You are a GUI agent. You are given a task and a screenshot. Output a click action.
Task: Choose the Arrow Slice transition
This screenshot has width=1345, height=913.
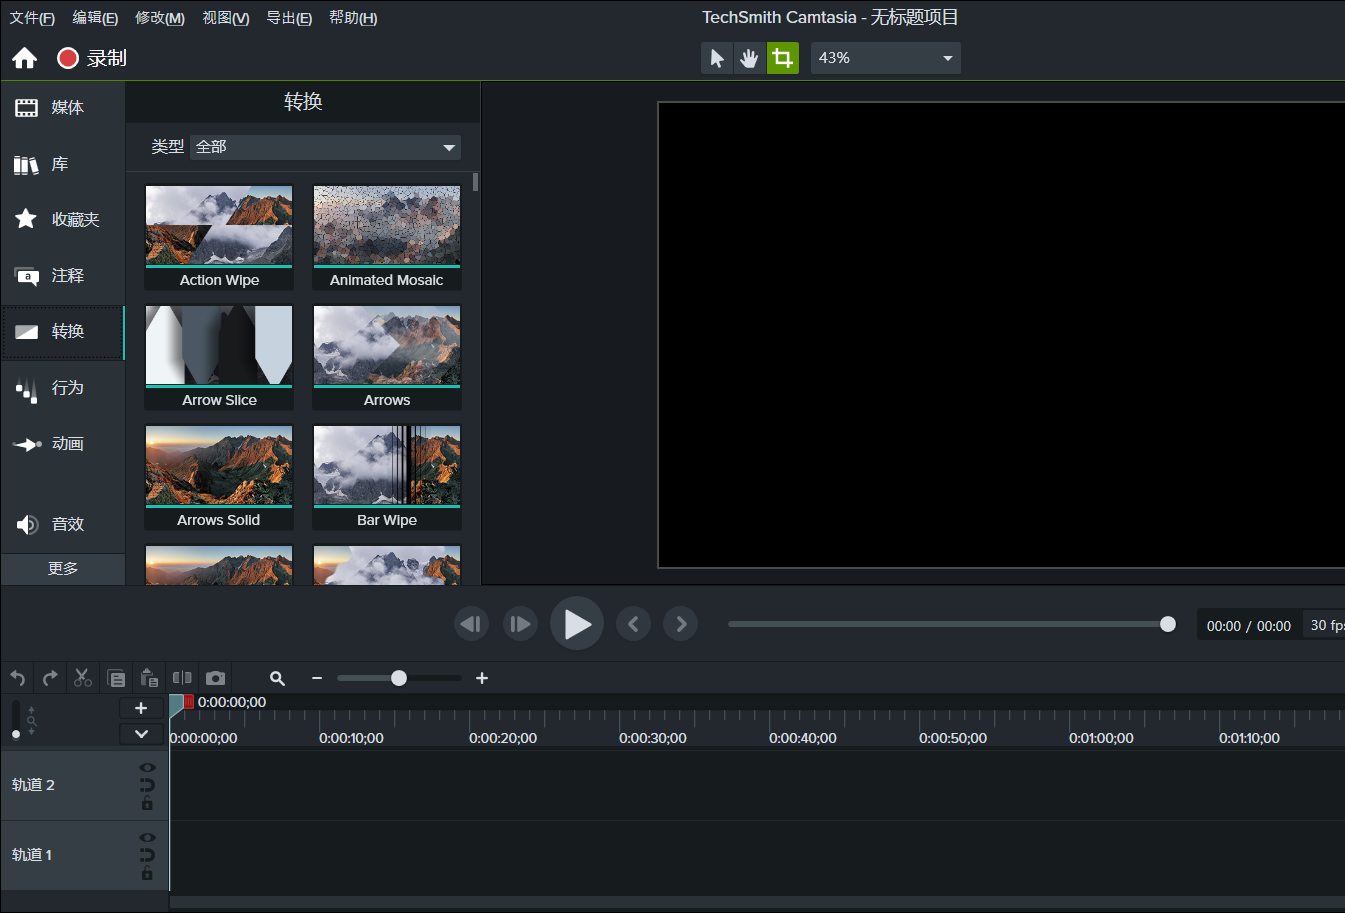[x=219, y=358]
